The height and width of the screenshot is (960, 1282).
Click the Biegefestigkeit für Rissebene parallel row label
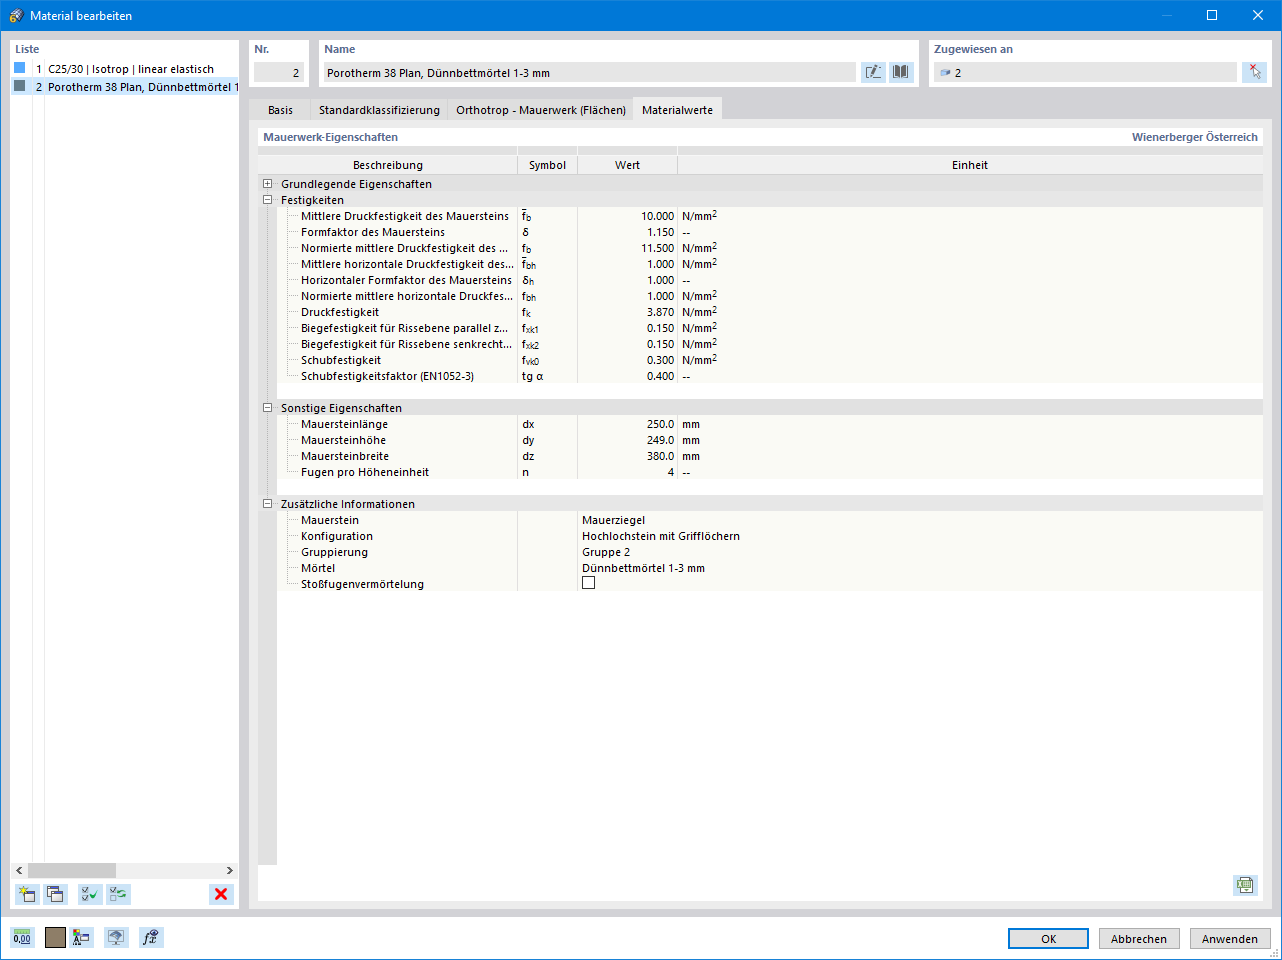click(405, 328)
